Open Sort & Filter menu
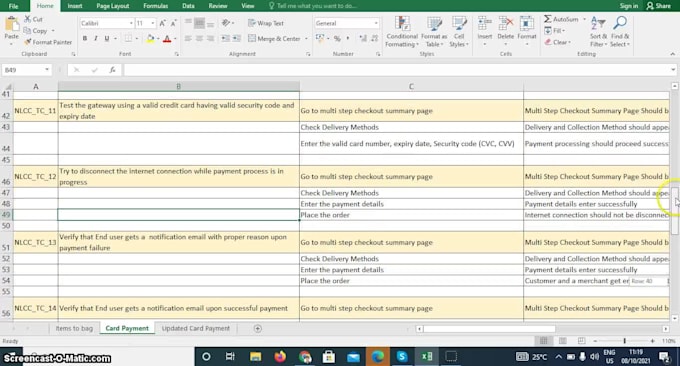Viewport: 680px width, 366px height. pos(598,32)
